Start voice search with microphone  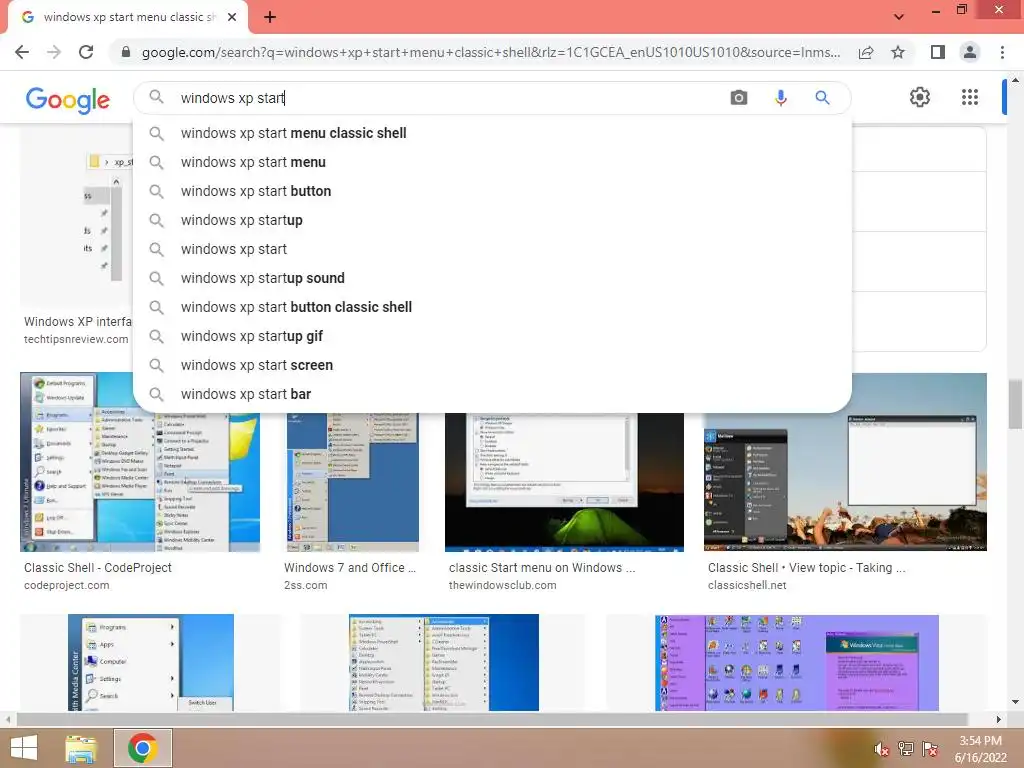pyautogui.click(x=780, y=98)
